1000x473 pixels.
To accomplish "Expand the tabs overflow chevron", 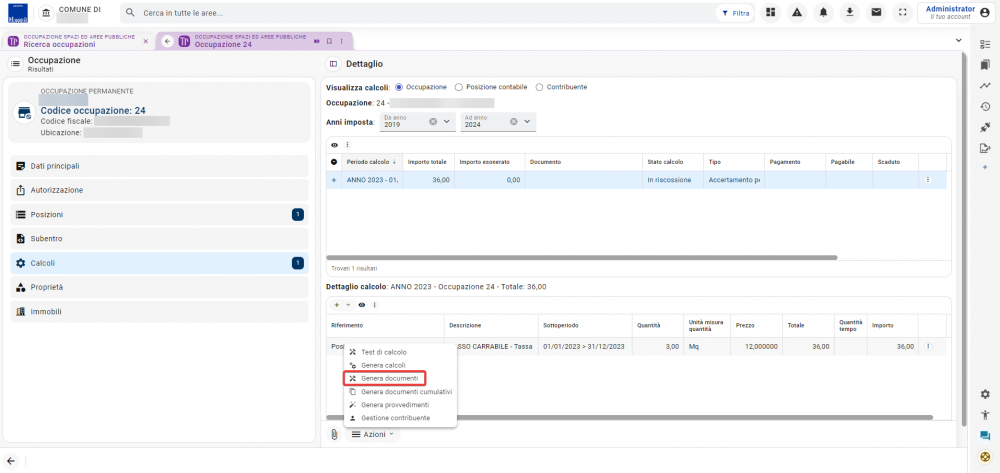I will [x=958, y=41].
